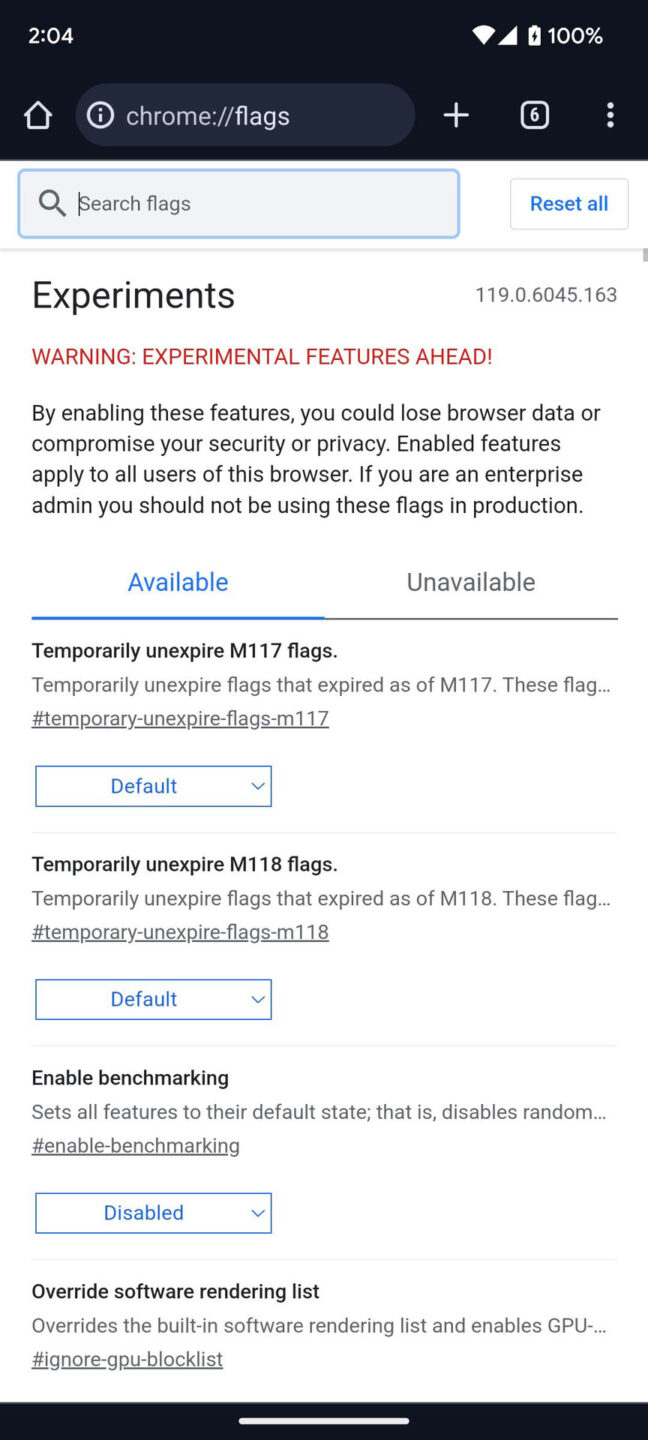648x1440 pixels.
Task: Tap the Search flags input field
Action: (238, 203)
